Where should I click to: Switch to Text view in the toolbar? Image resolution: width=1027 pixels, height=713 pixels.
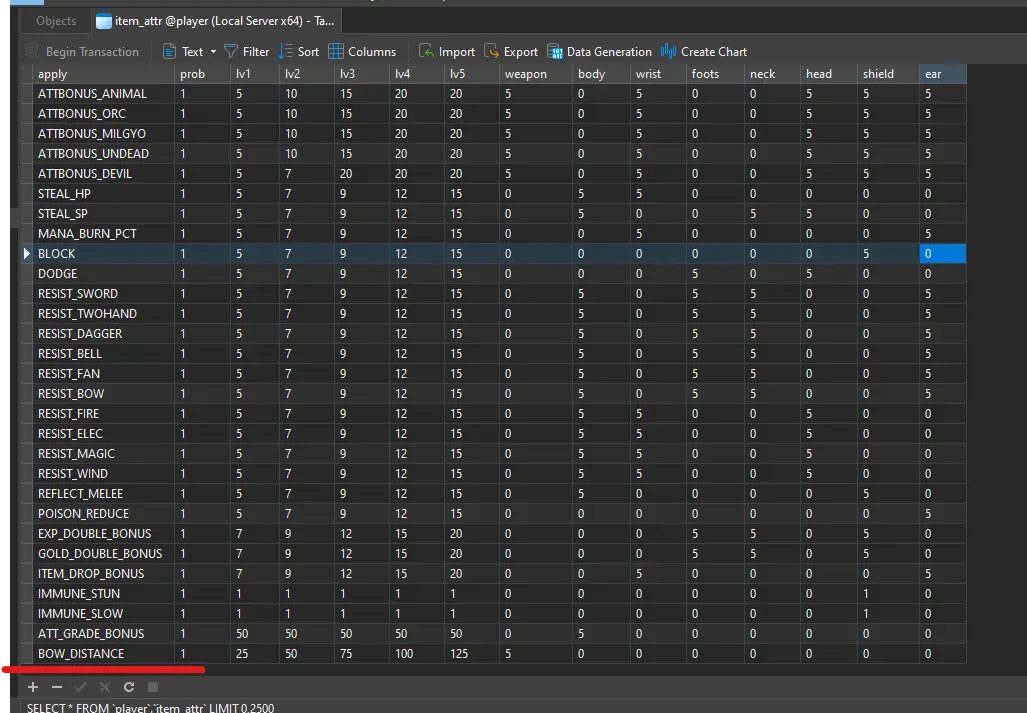[183, 52]
